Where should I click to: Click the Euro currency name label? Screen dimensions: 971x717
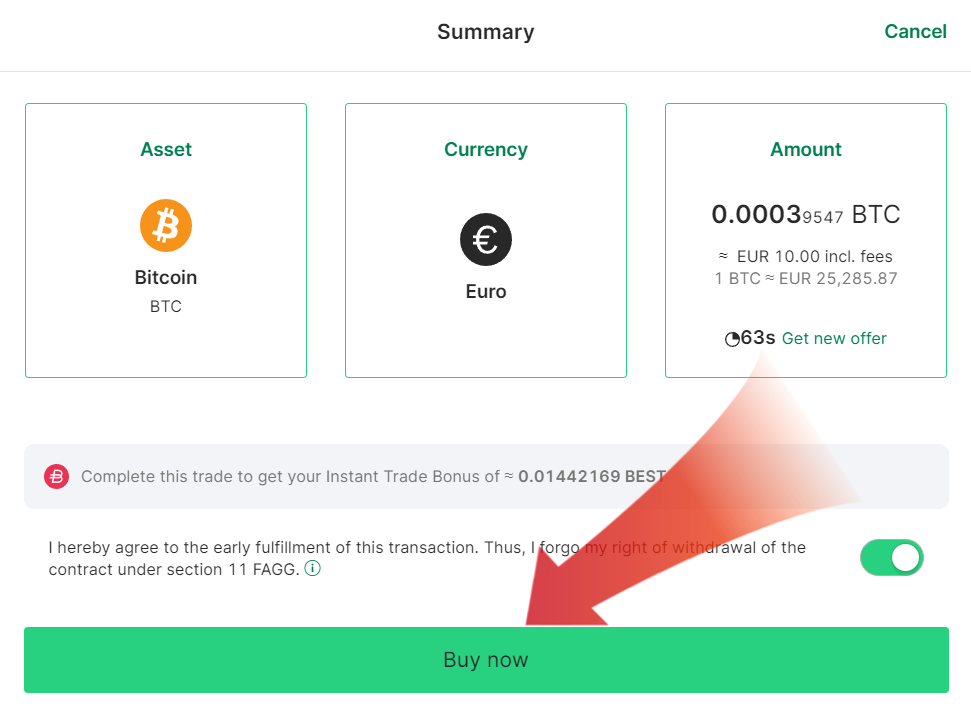click(486, 292)
